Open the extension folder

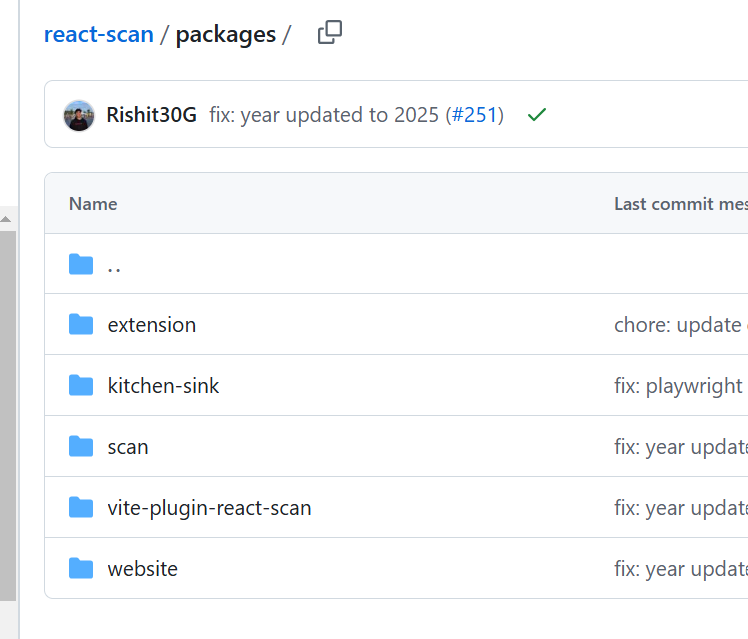point(152,325)
